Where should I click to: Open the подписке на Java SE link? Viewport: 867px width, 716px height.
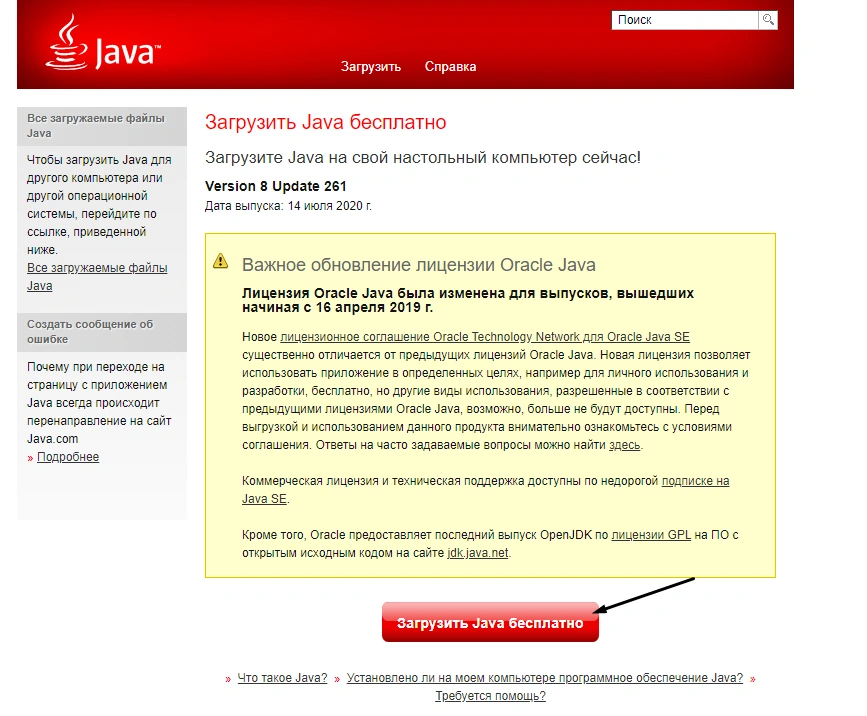coord(695,481)
